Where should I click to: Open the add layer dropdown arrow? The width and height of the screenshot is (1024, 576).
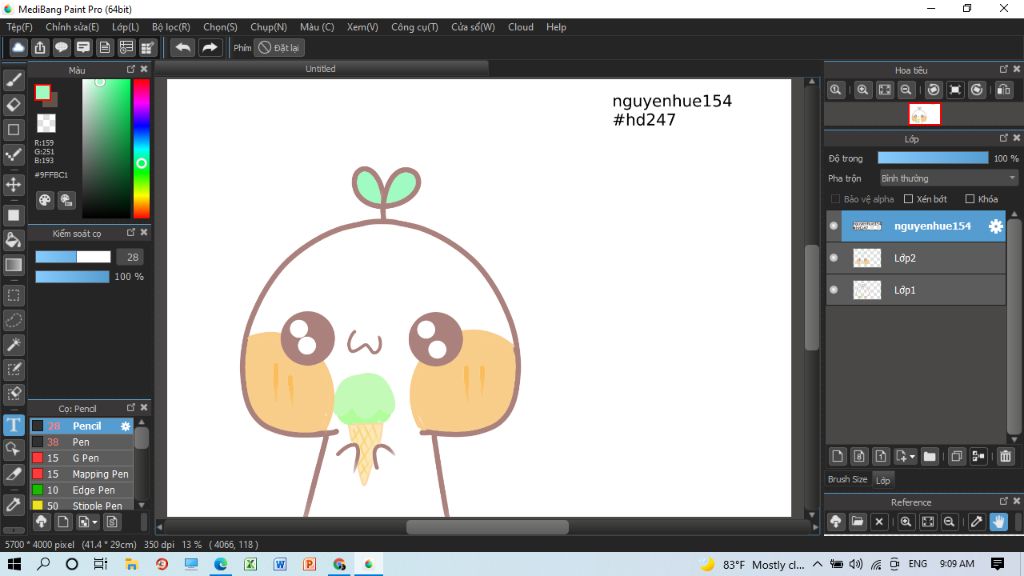pos(912,456)
